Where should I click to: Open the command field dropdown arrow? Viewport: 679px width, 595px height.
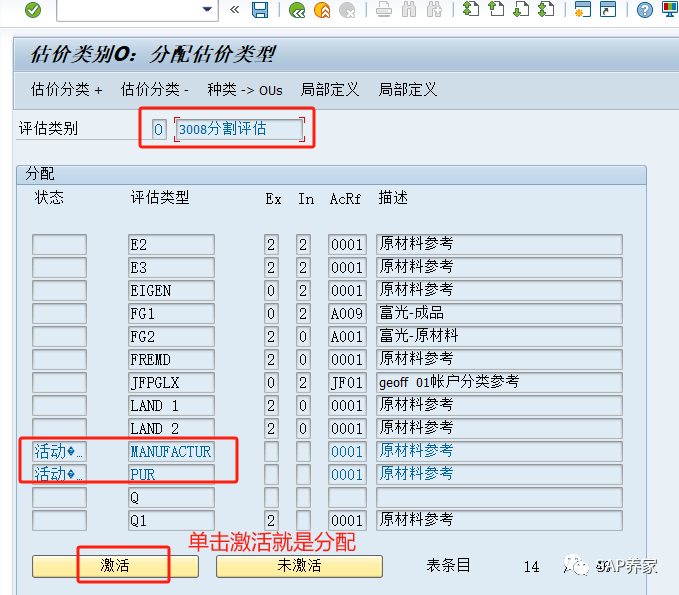click(x=207, y=9)
